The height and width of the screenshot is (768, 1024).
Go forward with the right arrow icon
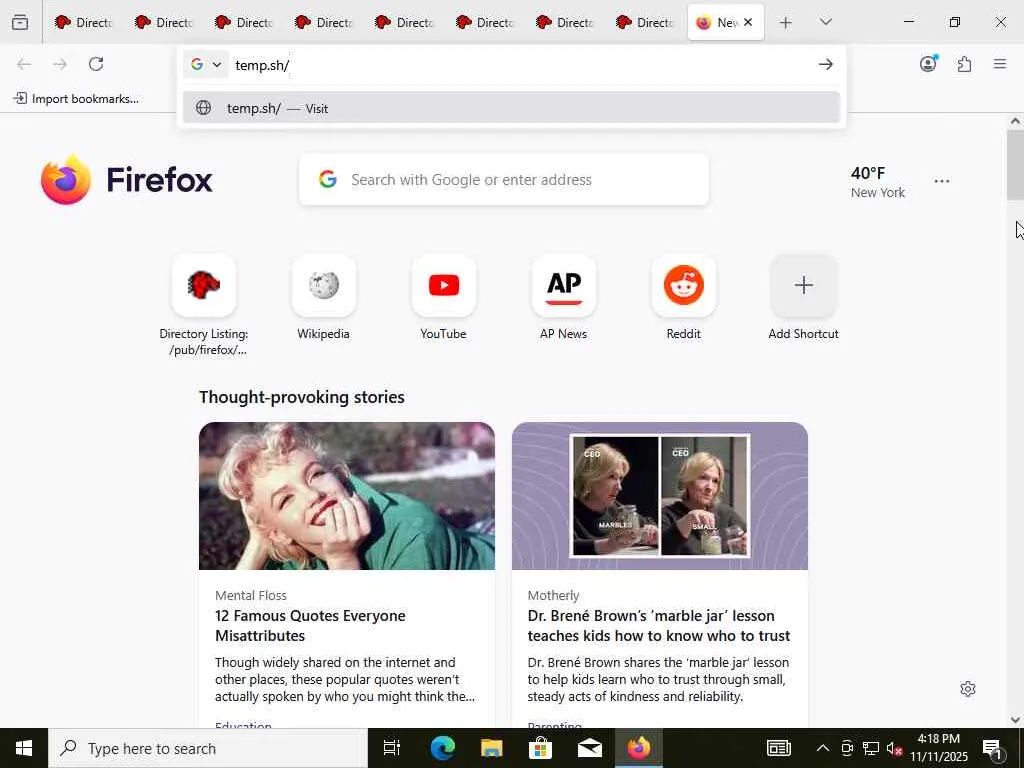point(60,64)
